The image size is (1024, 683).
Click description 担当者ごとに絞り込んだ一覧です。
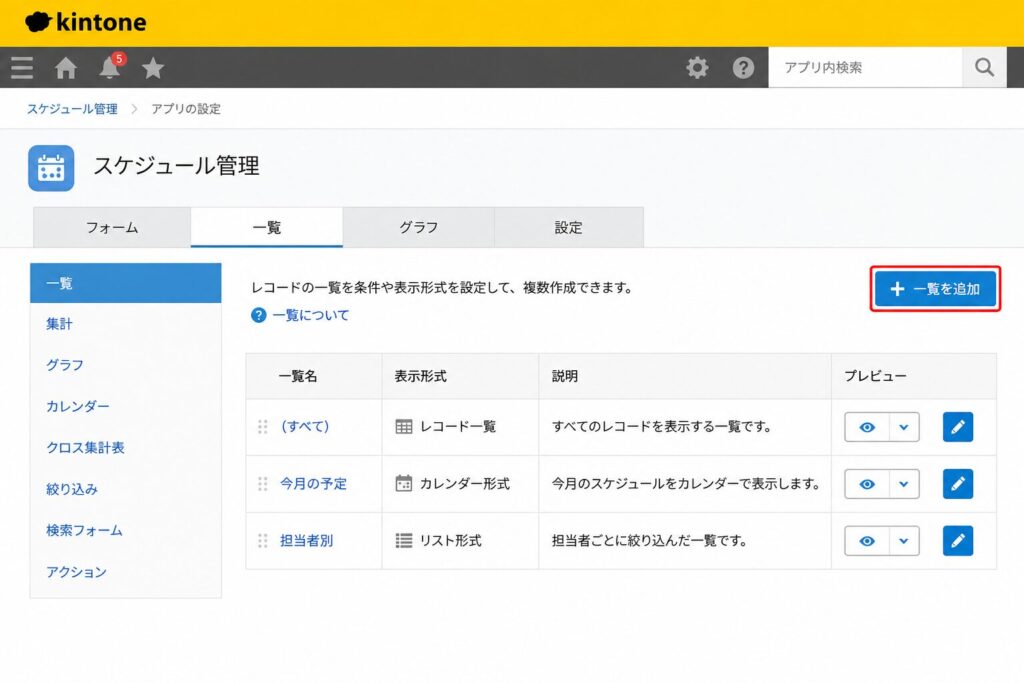[649, 541]
